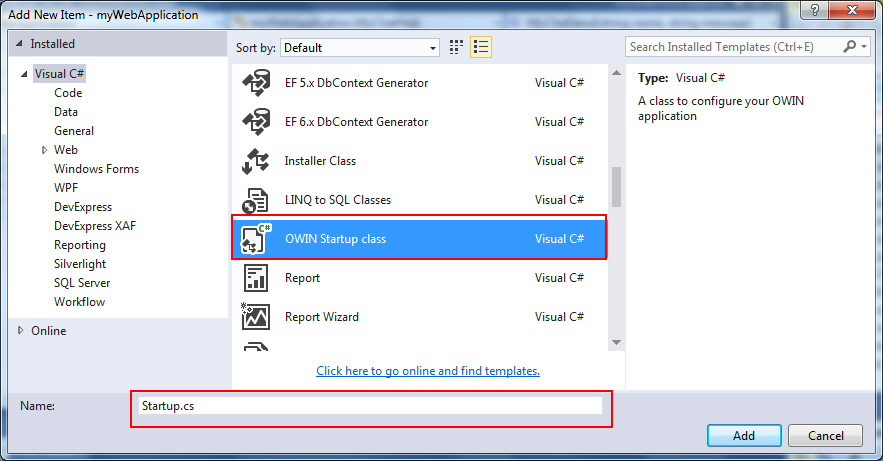Select the Silverlight category

(80, 264)
